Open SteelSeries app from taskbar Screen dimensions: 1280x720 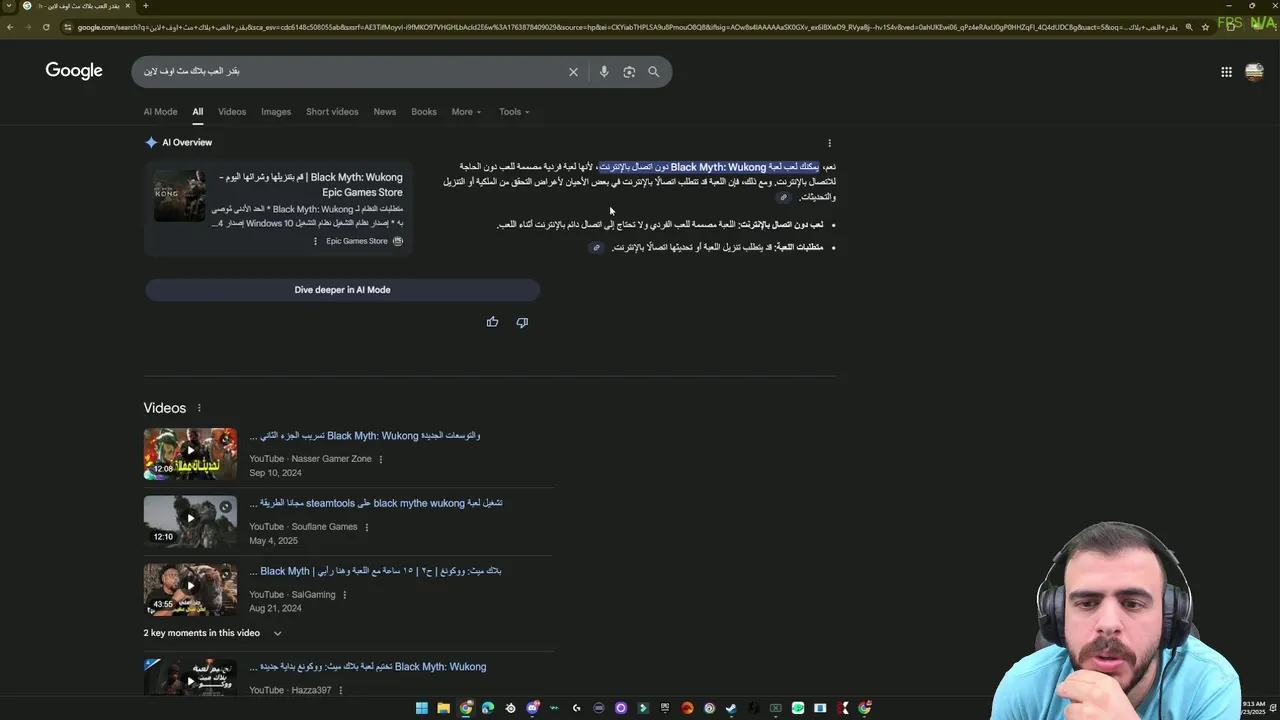tap(510, 708)
